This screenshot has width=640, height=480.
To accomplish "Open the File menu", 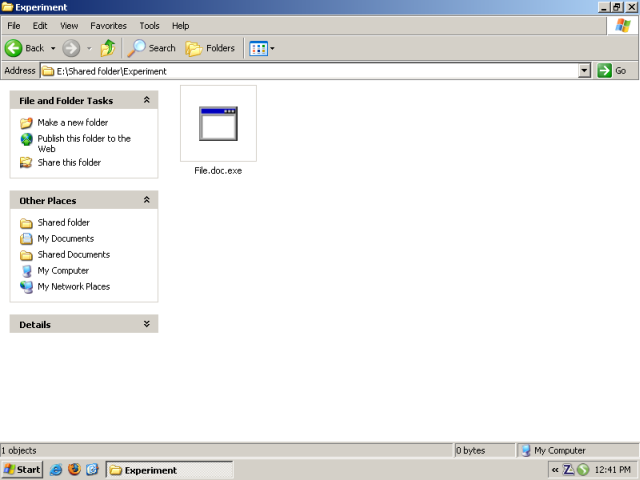I will pyautogui.click(x=14, y=26).
